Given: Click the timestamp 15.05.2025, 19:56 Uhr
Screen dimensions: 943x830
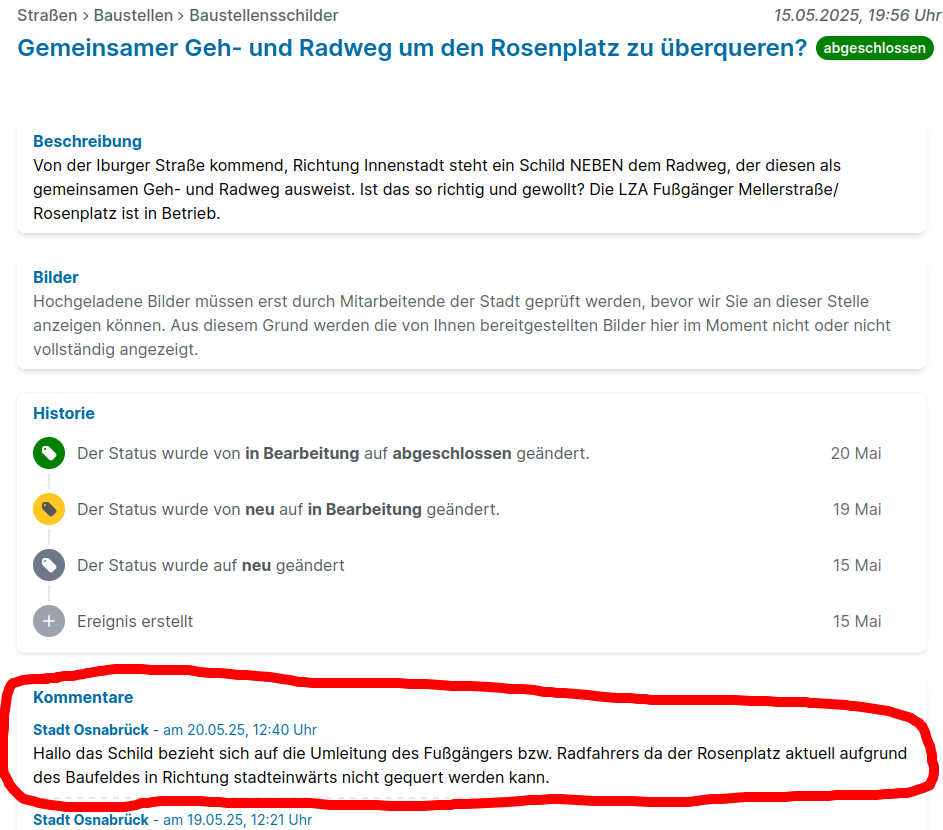Looking at the screenshot, I should coord(858,16).
